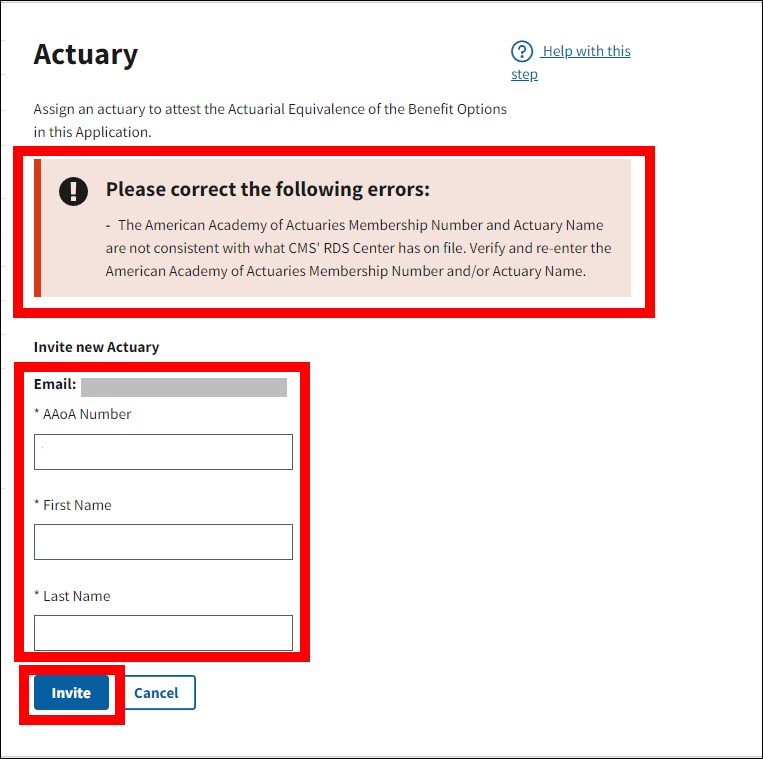Image resolution: width=763 pixels, height=759 pixels.
Task: Click the AAoA Number input field
Action: [163, 452]
